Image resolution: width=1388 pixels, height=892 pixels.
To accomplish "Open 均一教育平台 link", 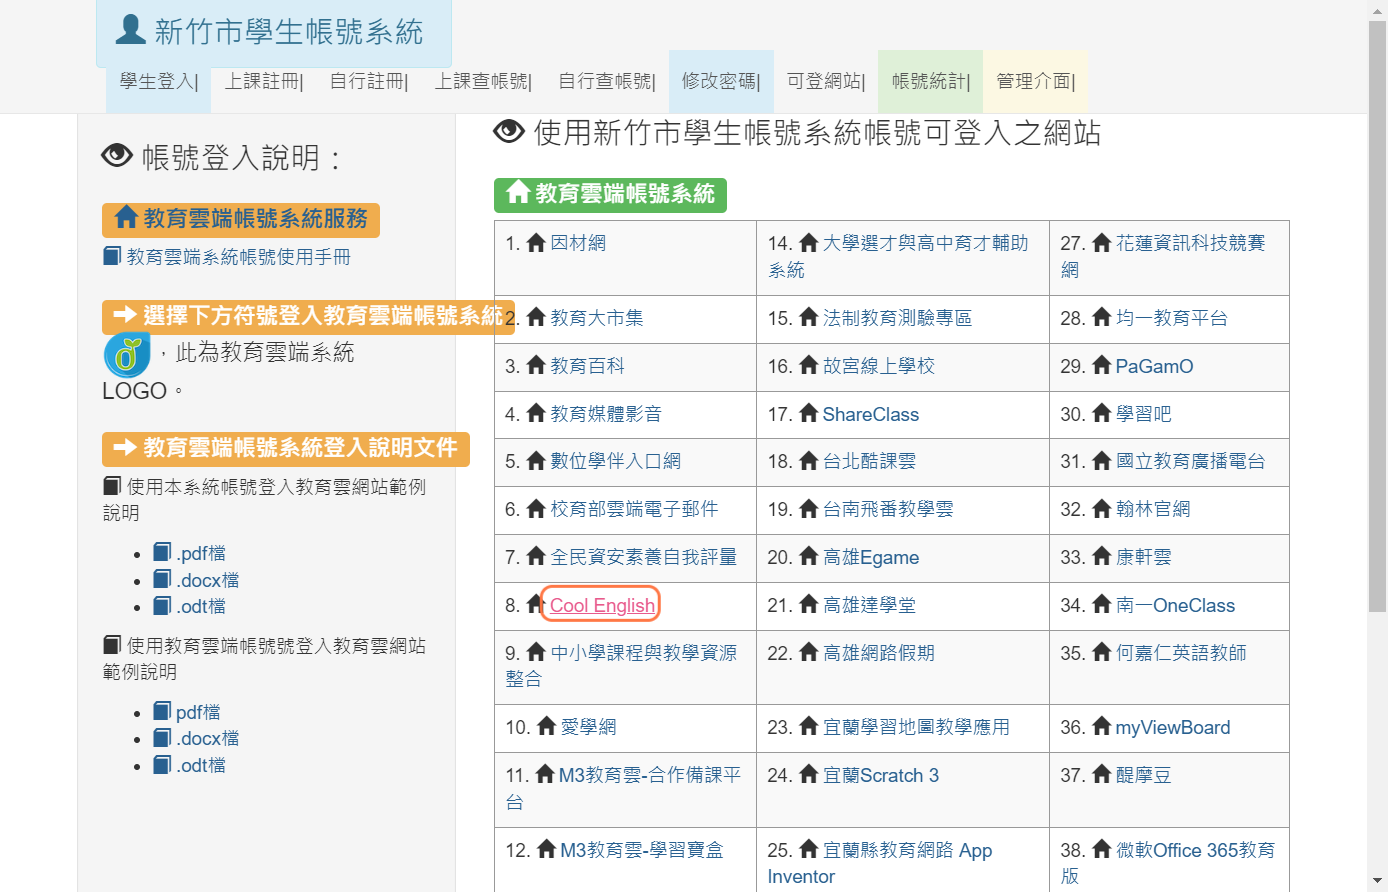I will (x=1172, y=318).
